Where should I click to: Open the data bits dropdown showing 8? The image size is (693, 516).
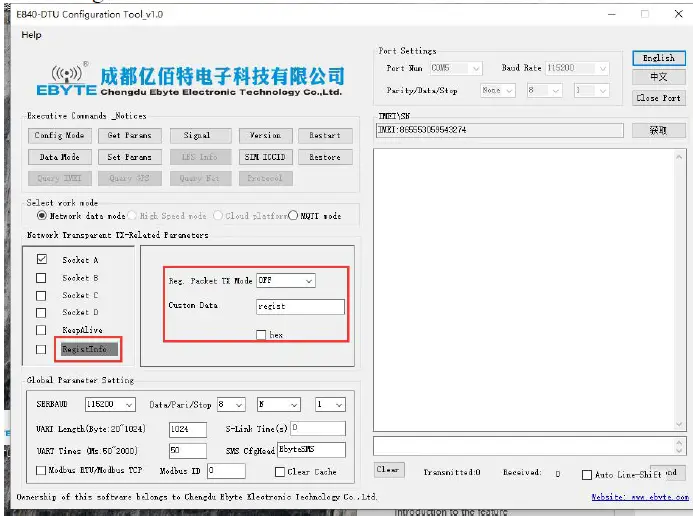(x=231, y=404)
